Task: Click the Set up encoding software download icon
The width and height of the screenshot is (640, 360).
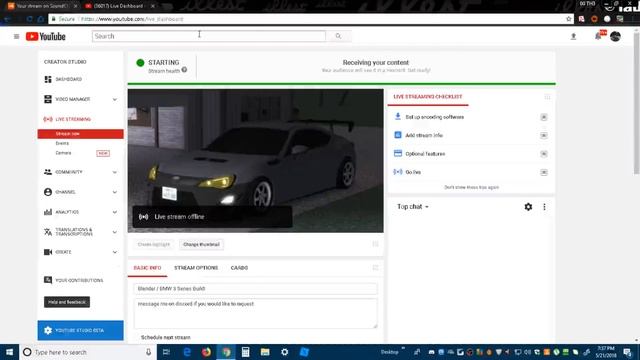Action: pyautogui.click(x=398, y=117)
